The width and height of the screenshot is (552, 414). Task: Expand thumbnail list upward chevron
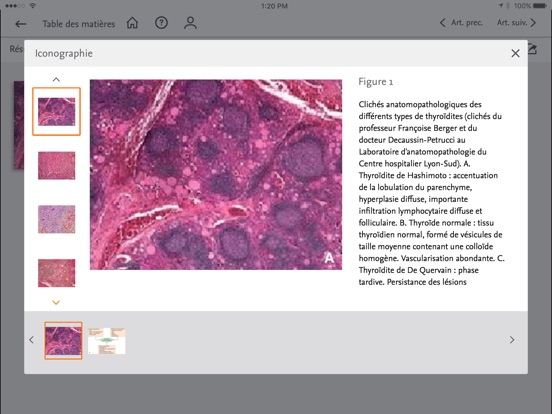point(56,80)
